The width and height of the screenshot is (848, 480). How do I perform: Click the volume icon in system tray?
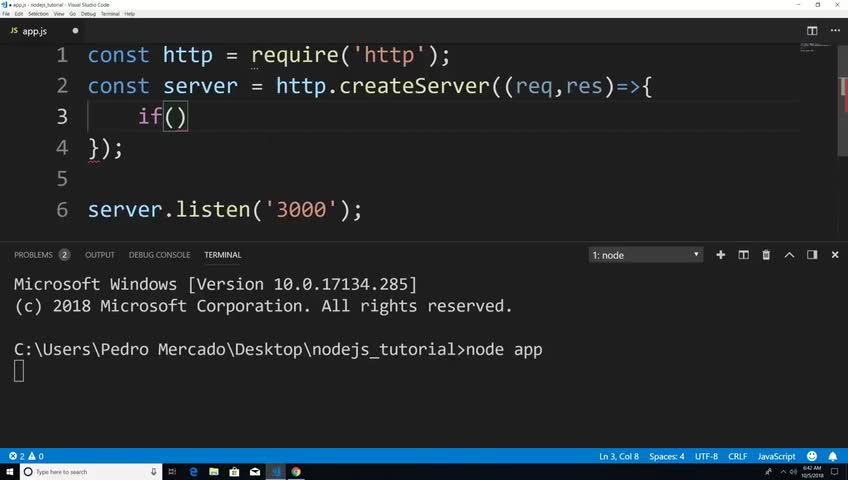(793, 472)
